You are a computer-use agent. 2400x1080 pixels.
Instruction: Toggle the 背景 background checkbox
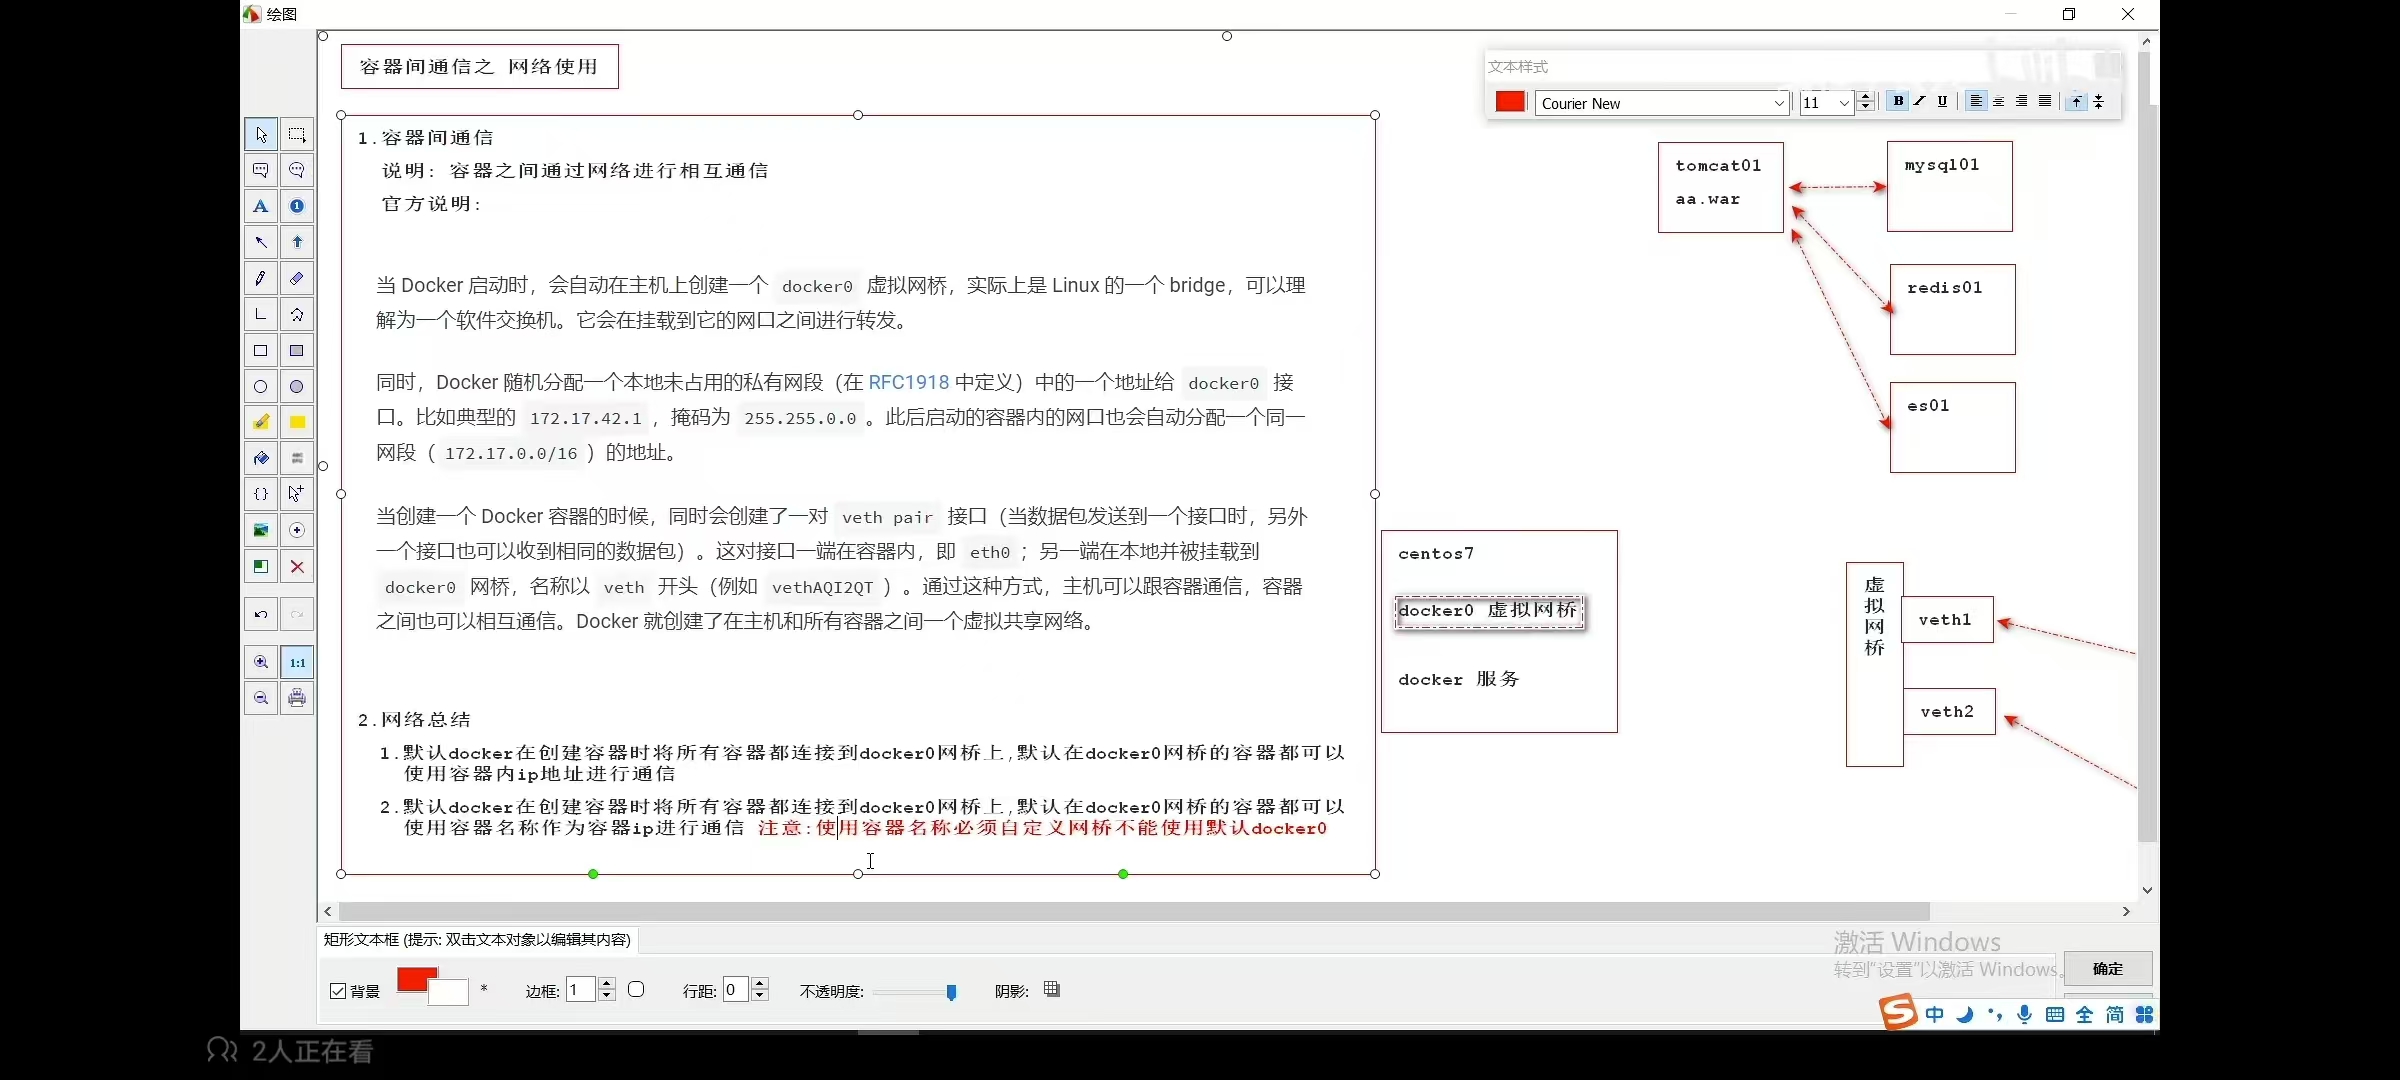point(338,991)
